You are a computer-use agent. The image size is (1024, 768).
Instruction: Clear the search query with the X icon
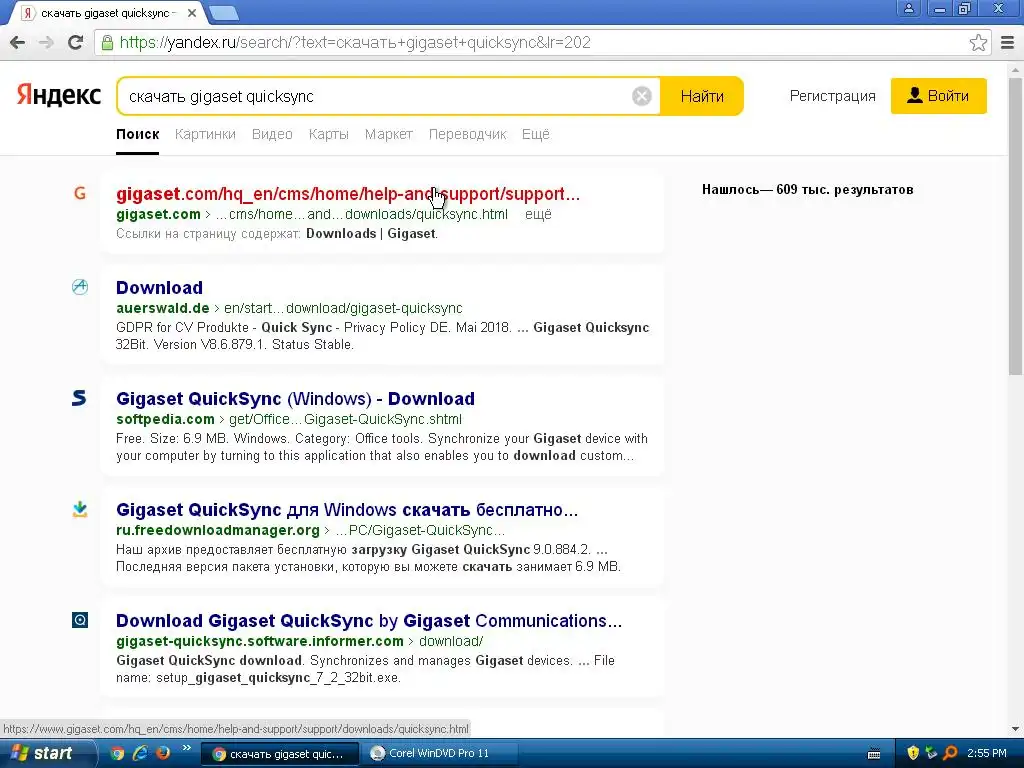coord(641,96)
